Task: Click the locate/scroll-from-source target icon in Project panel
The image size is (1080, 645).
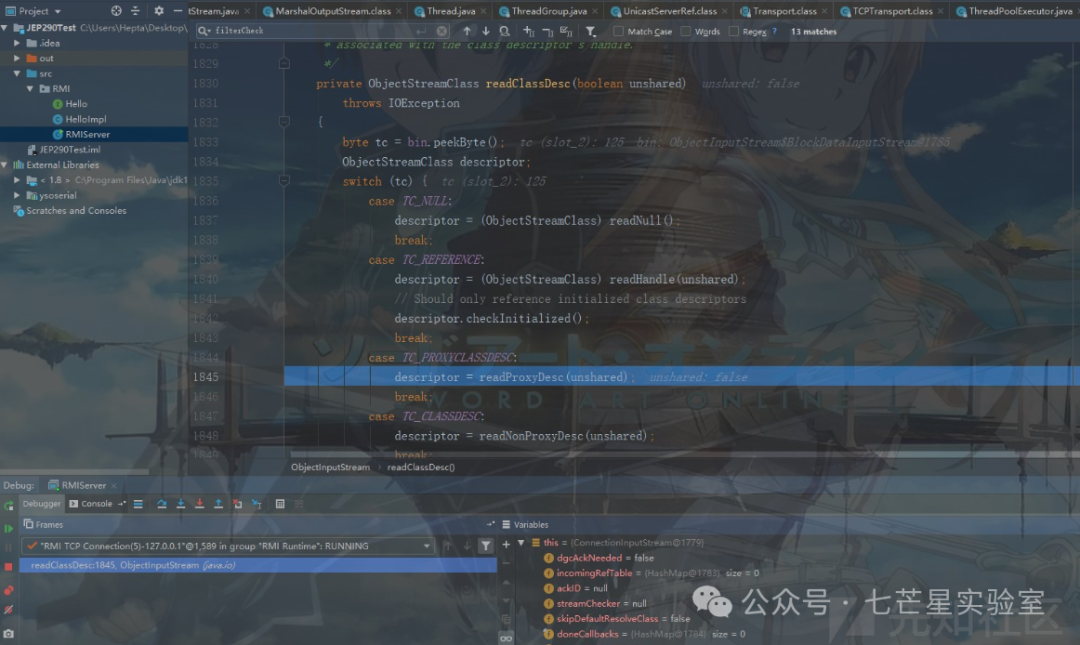Action: coord(116,11)
